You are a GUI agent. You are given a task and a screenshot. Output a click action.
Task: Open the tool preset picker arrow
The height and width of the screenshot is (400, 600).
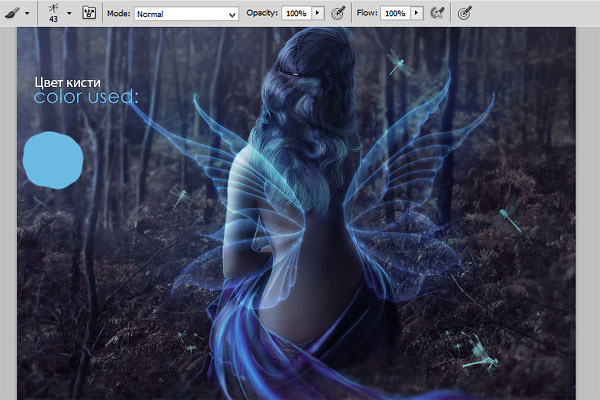coord(27,13)
